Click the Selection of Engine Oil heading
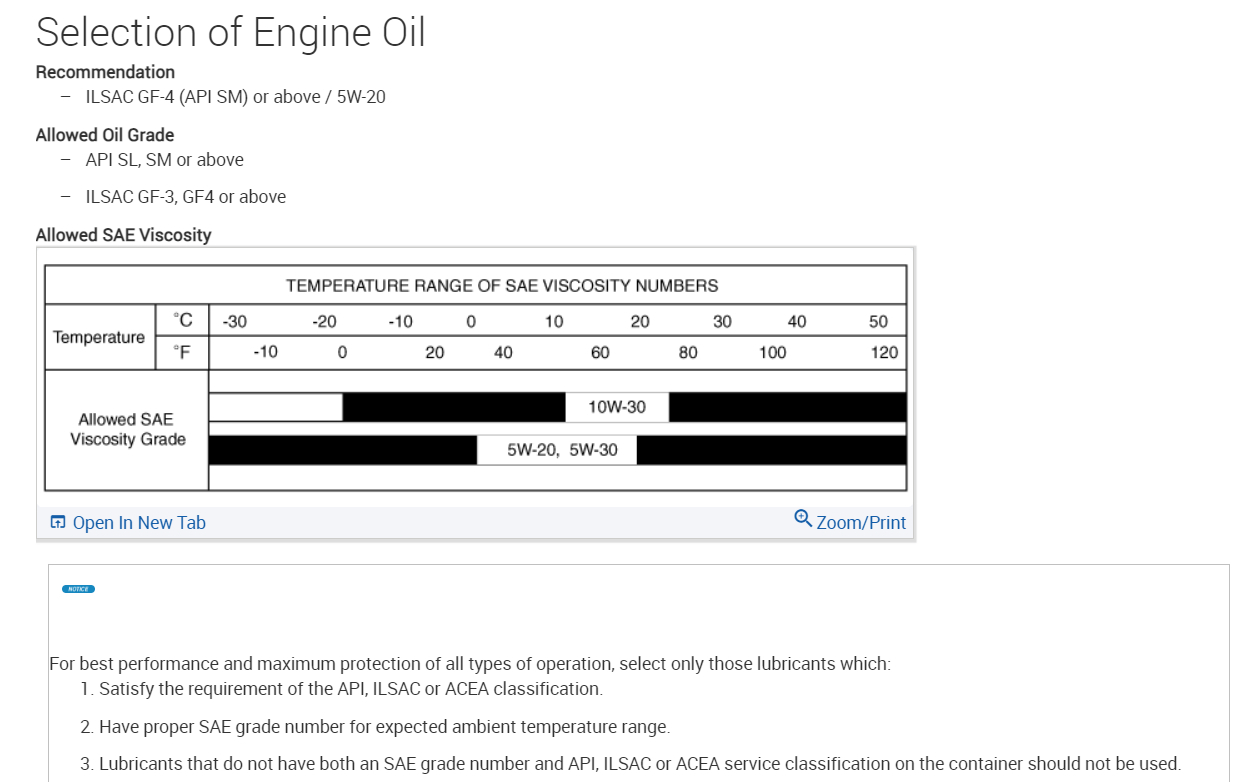This screenshot has height=782, width=1240. (x=231, y=32)
